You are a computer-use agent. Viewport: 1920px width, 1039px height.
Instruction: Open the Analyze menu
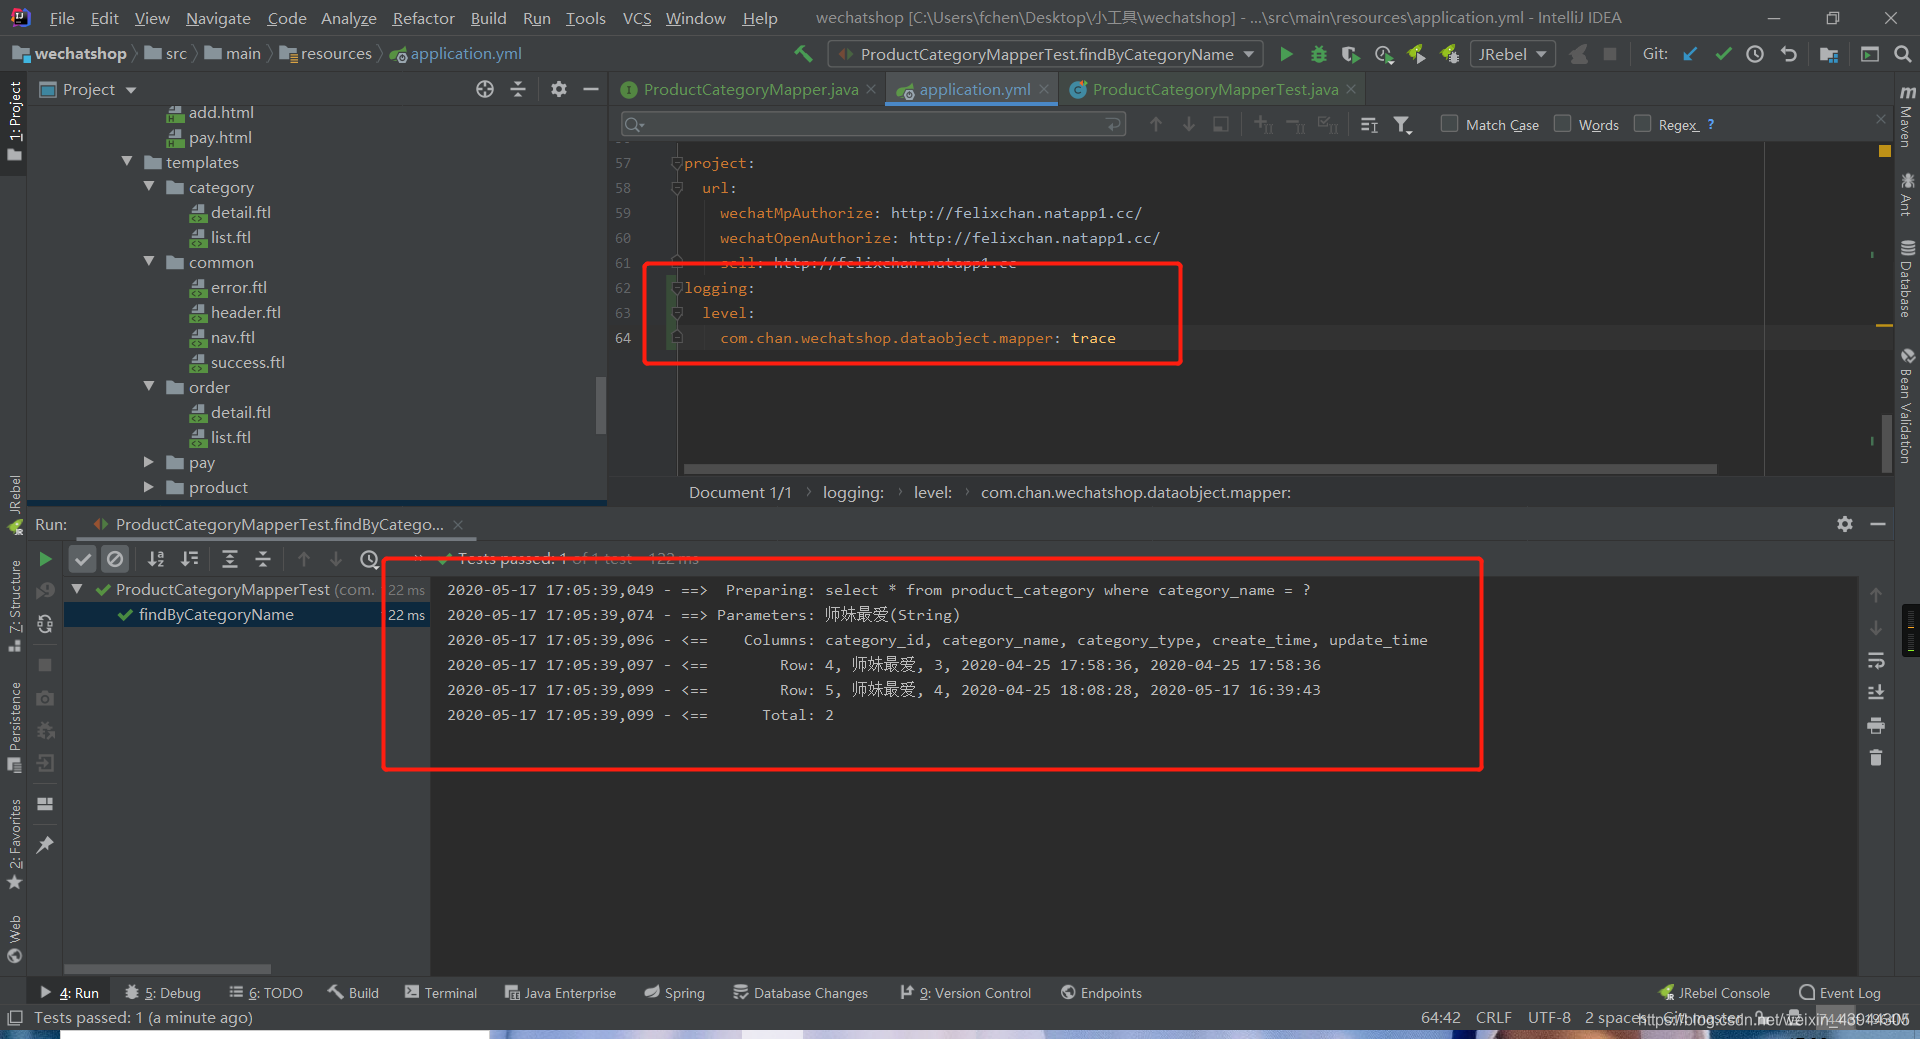[348, 18]
